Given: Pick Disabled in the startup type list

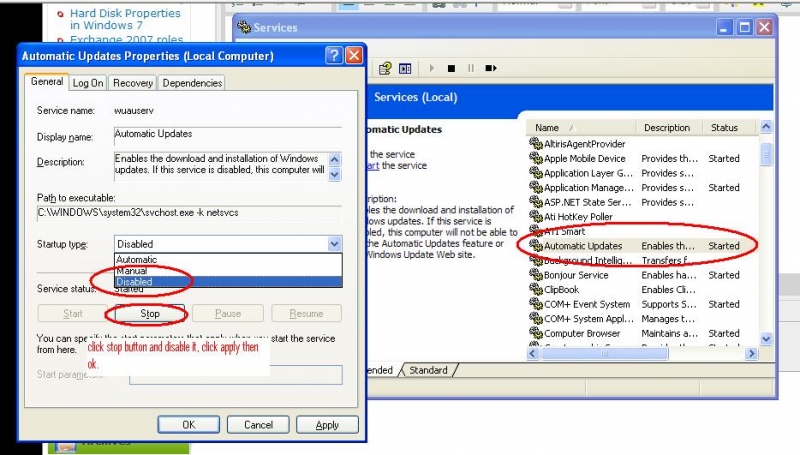Looking at the screenshot, I should pyautogui.click(x=134, y=282).
